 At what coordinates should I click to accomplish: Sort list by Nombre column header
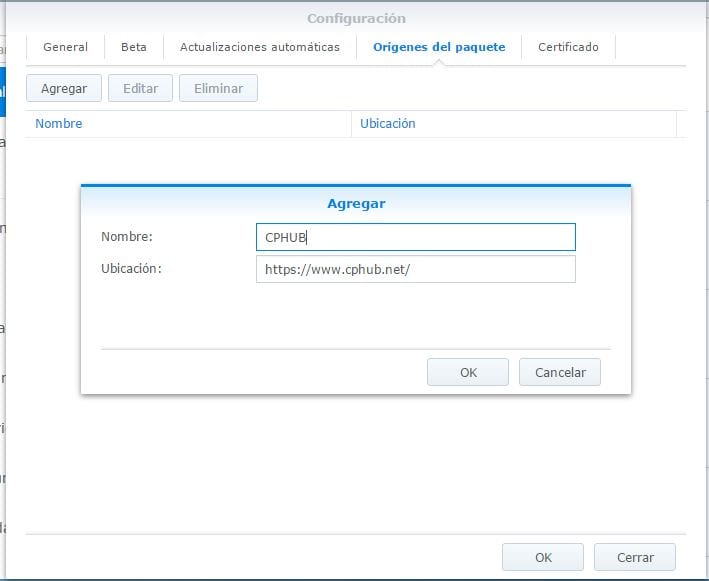pyautogui.click(x=59, y=124)
